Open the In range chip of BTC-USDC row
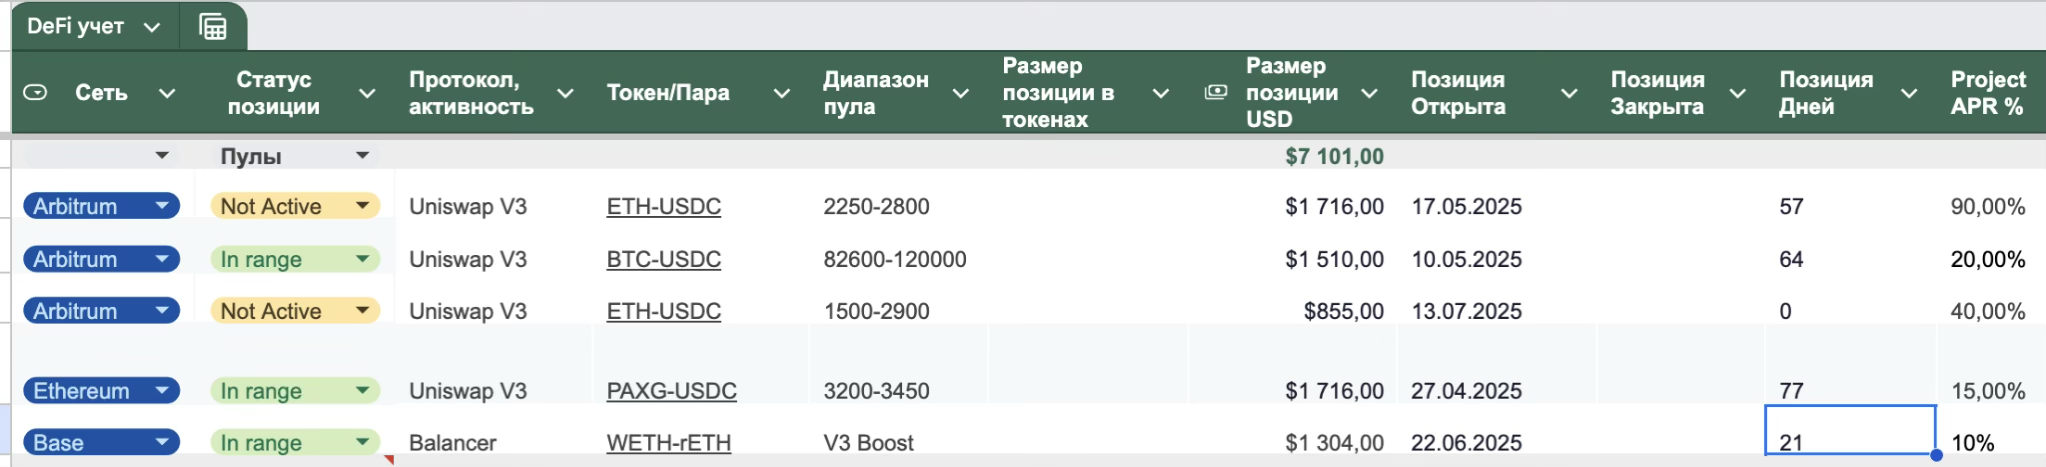The image size is (2046, 467). click(363, 259)
